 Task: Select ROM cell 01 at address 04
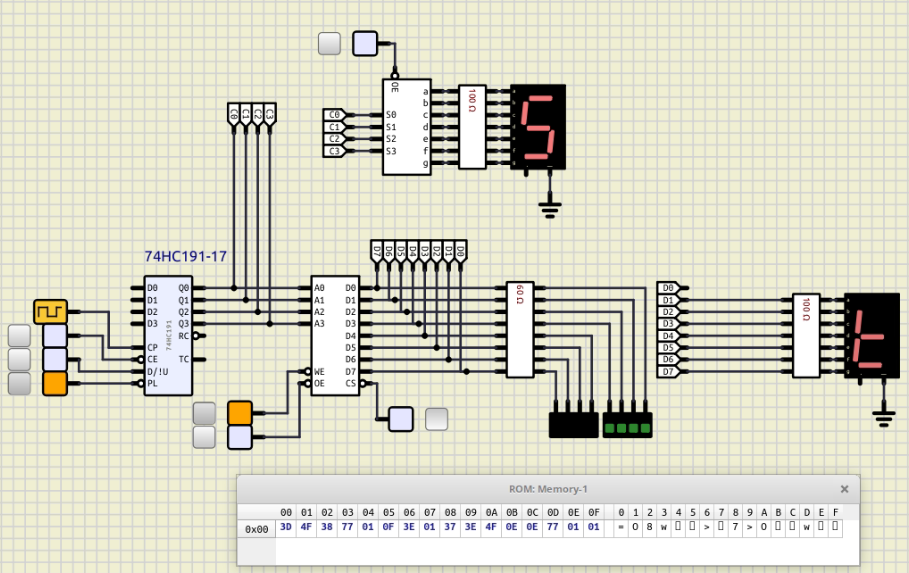[368, 527]
